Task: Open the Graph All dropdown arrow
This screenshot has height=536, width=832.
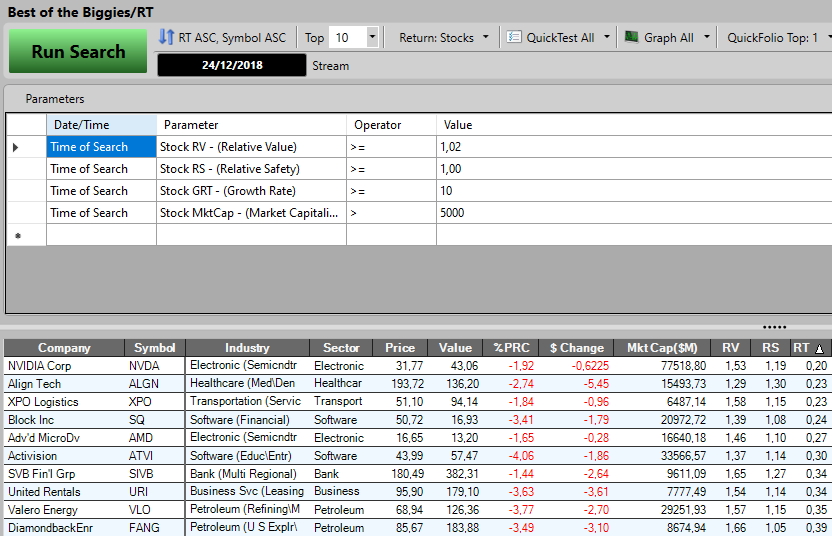Action: [706, 37]
